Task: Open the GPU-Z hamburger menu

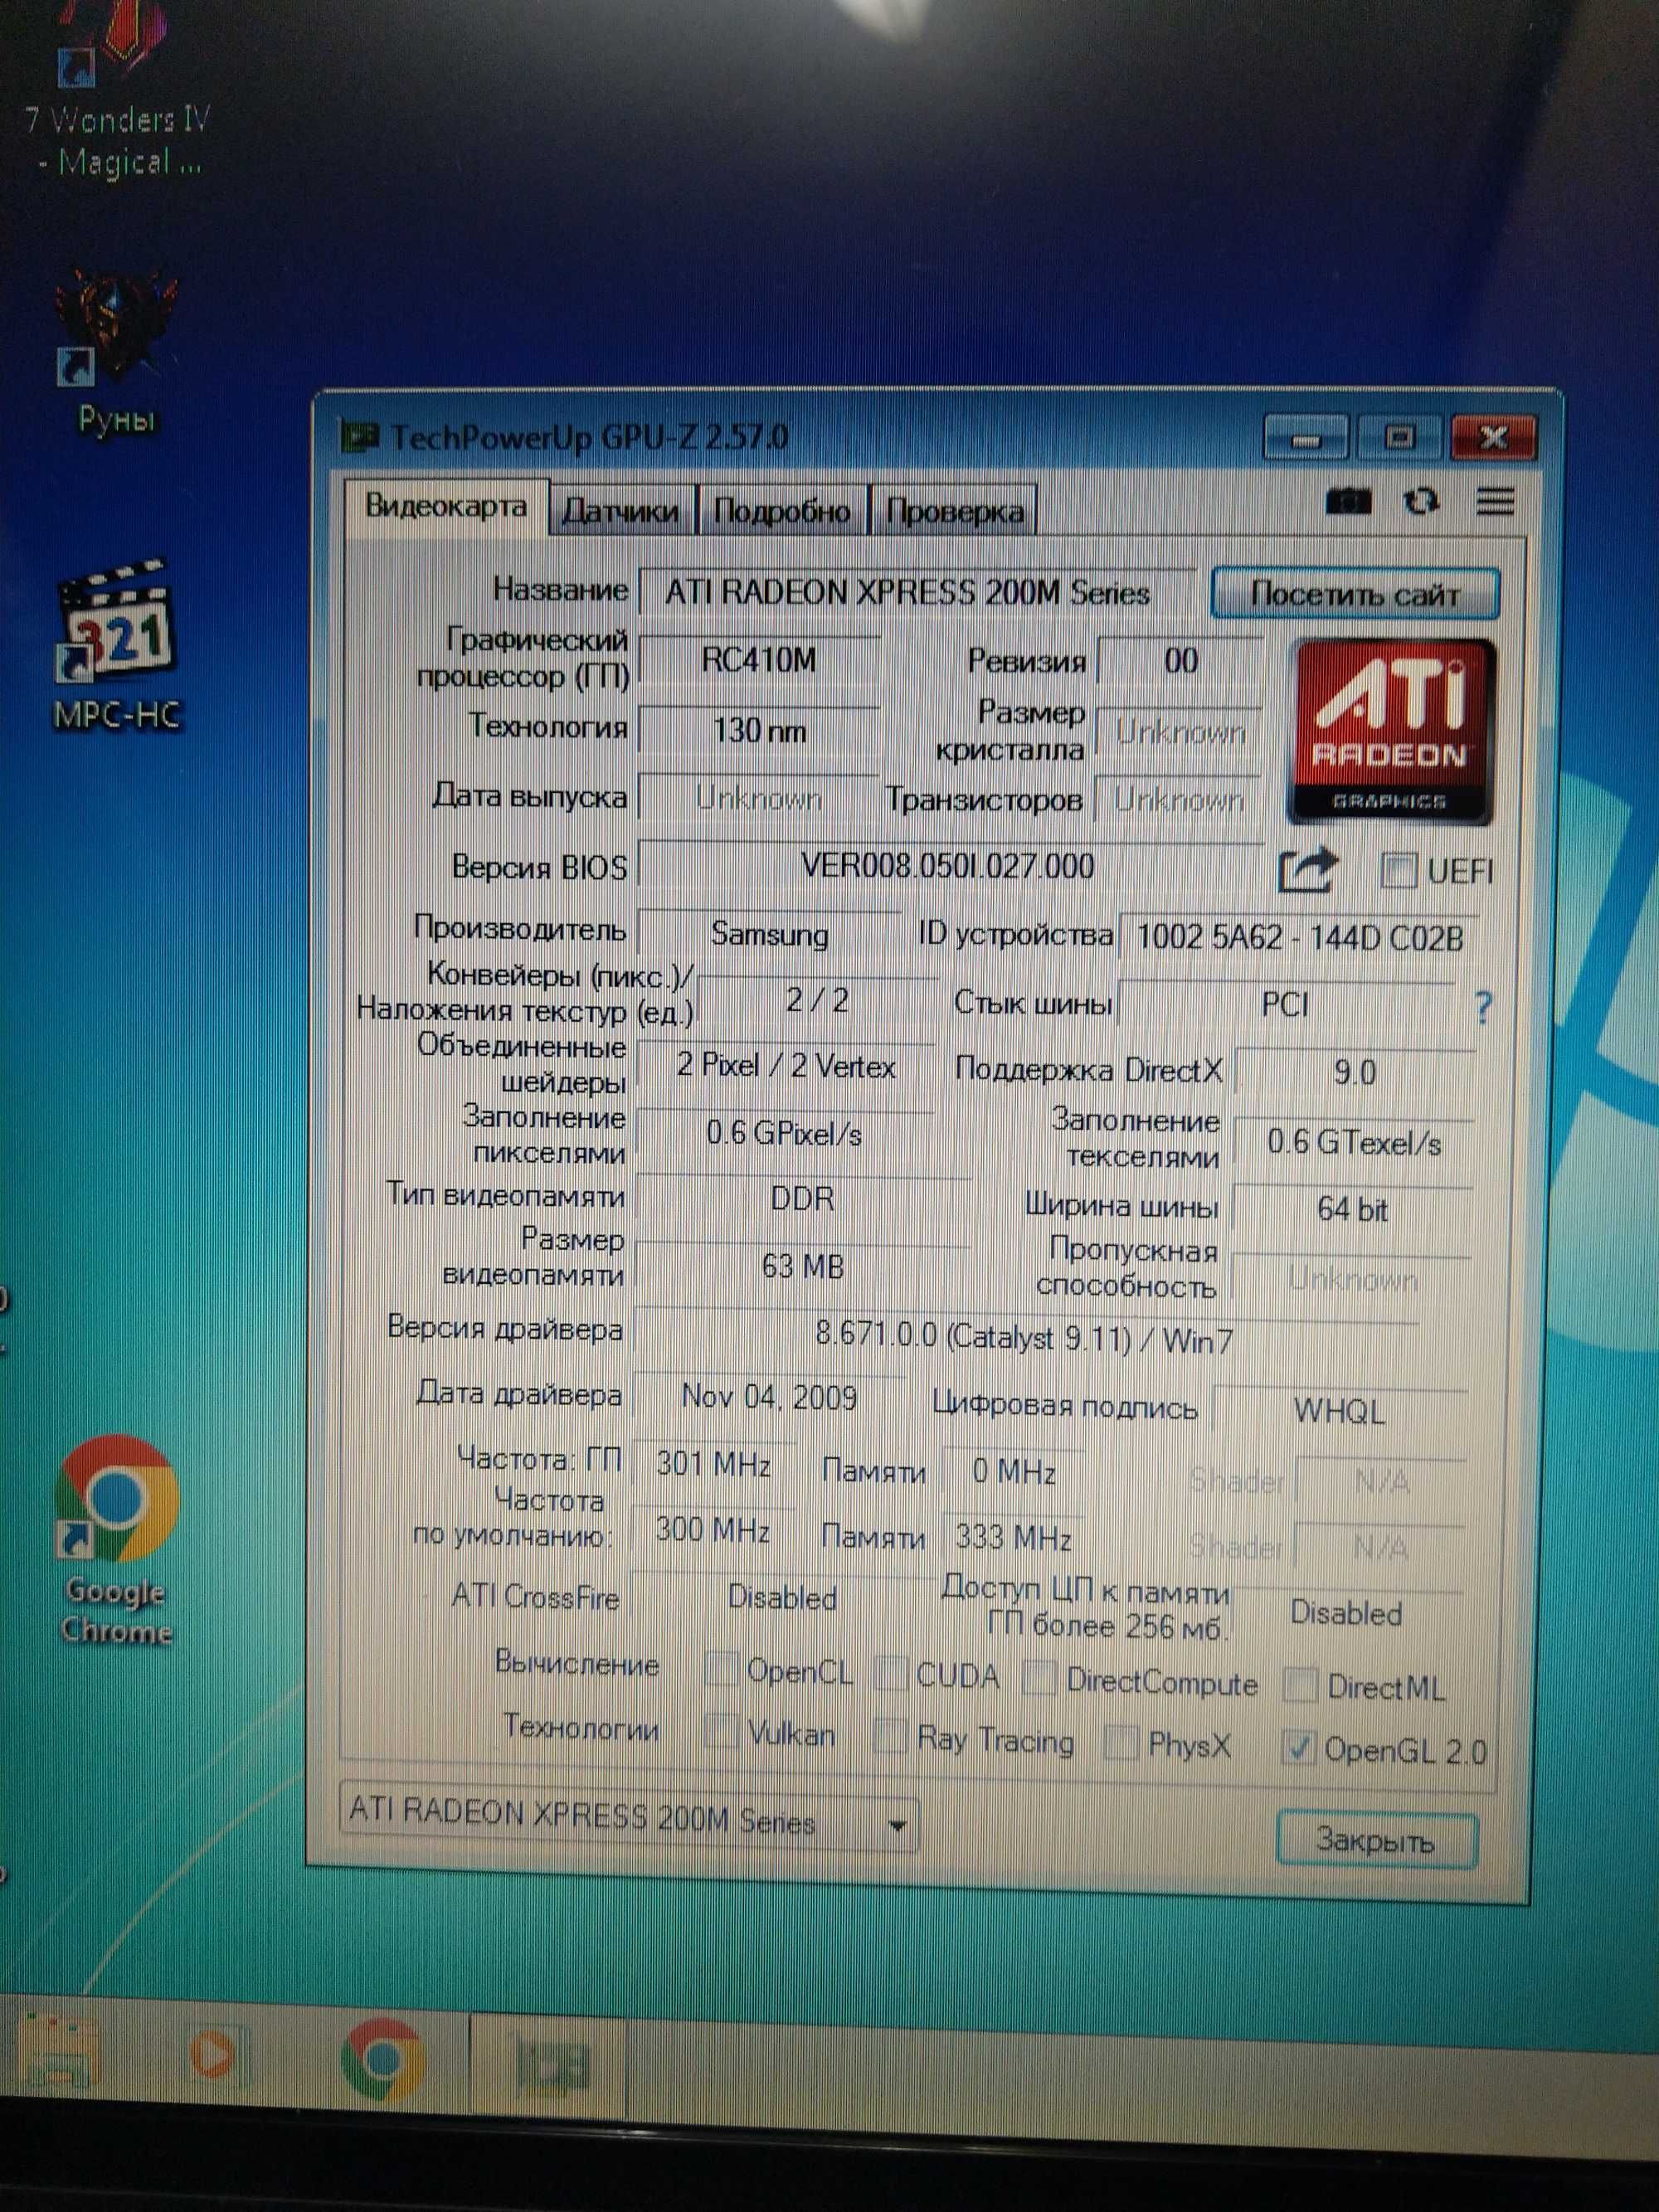Action: click(1495, 501)
